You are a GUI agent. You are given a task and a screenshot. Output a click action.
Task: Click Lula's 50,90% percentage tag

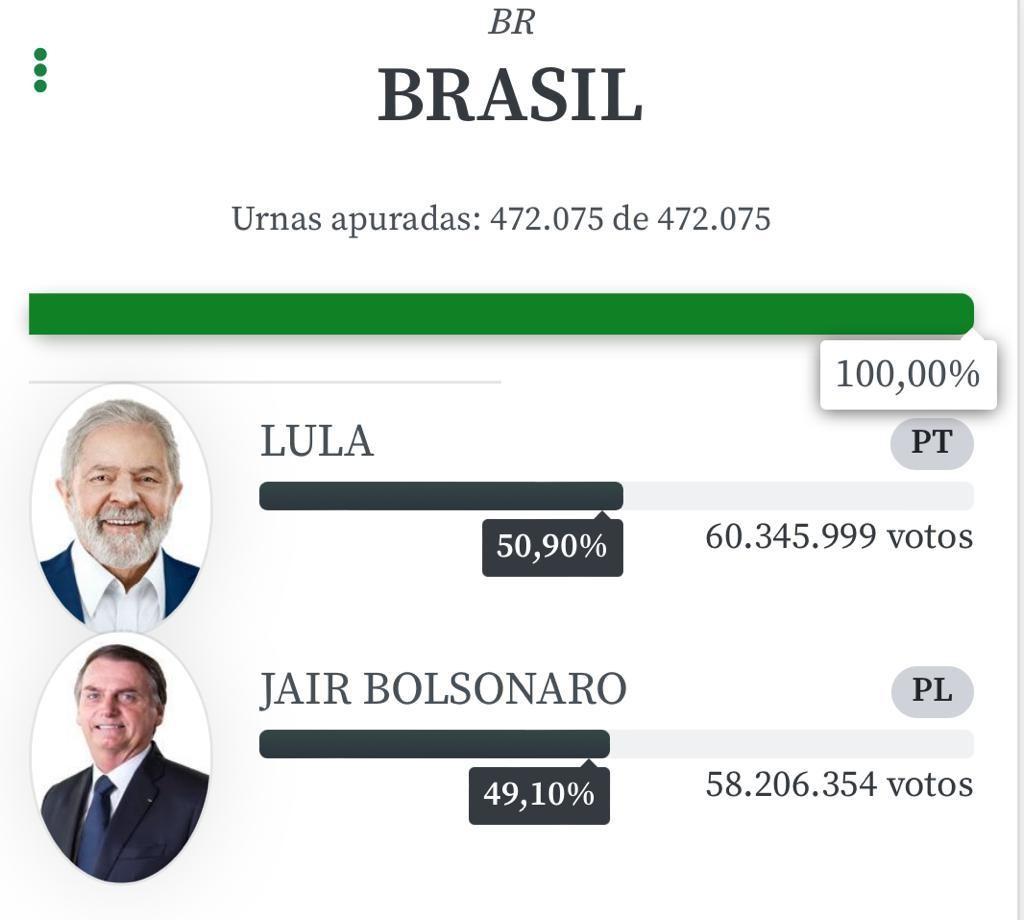coord(552,547)
